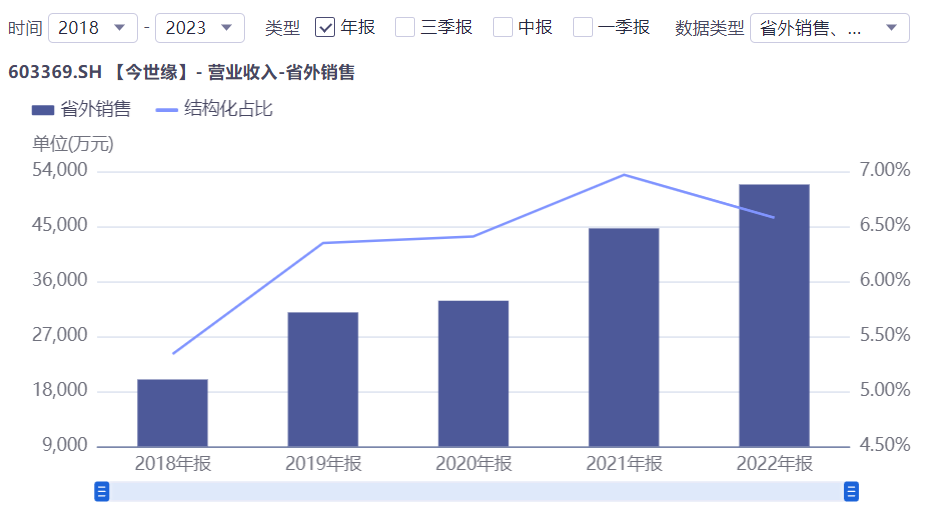This screenshot has height=510, width=933.
Task: Click the line peak at 2021年报
Action: (x=624, y=175)
